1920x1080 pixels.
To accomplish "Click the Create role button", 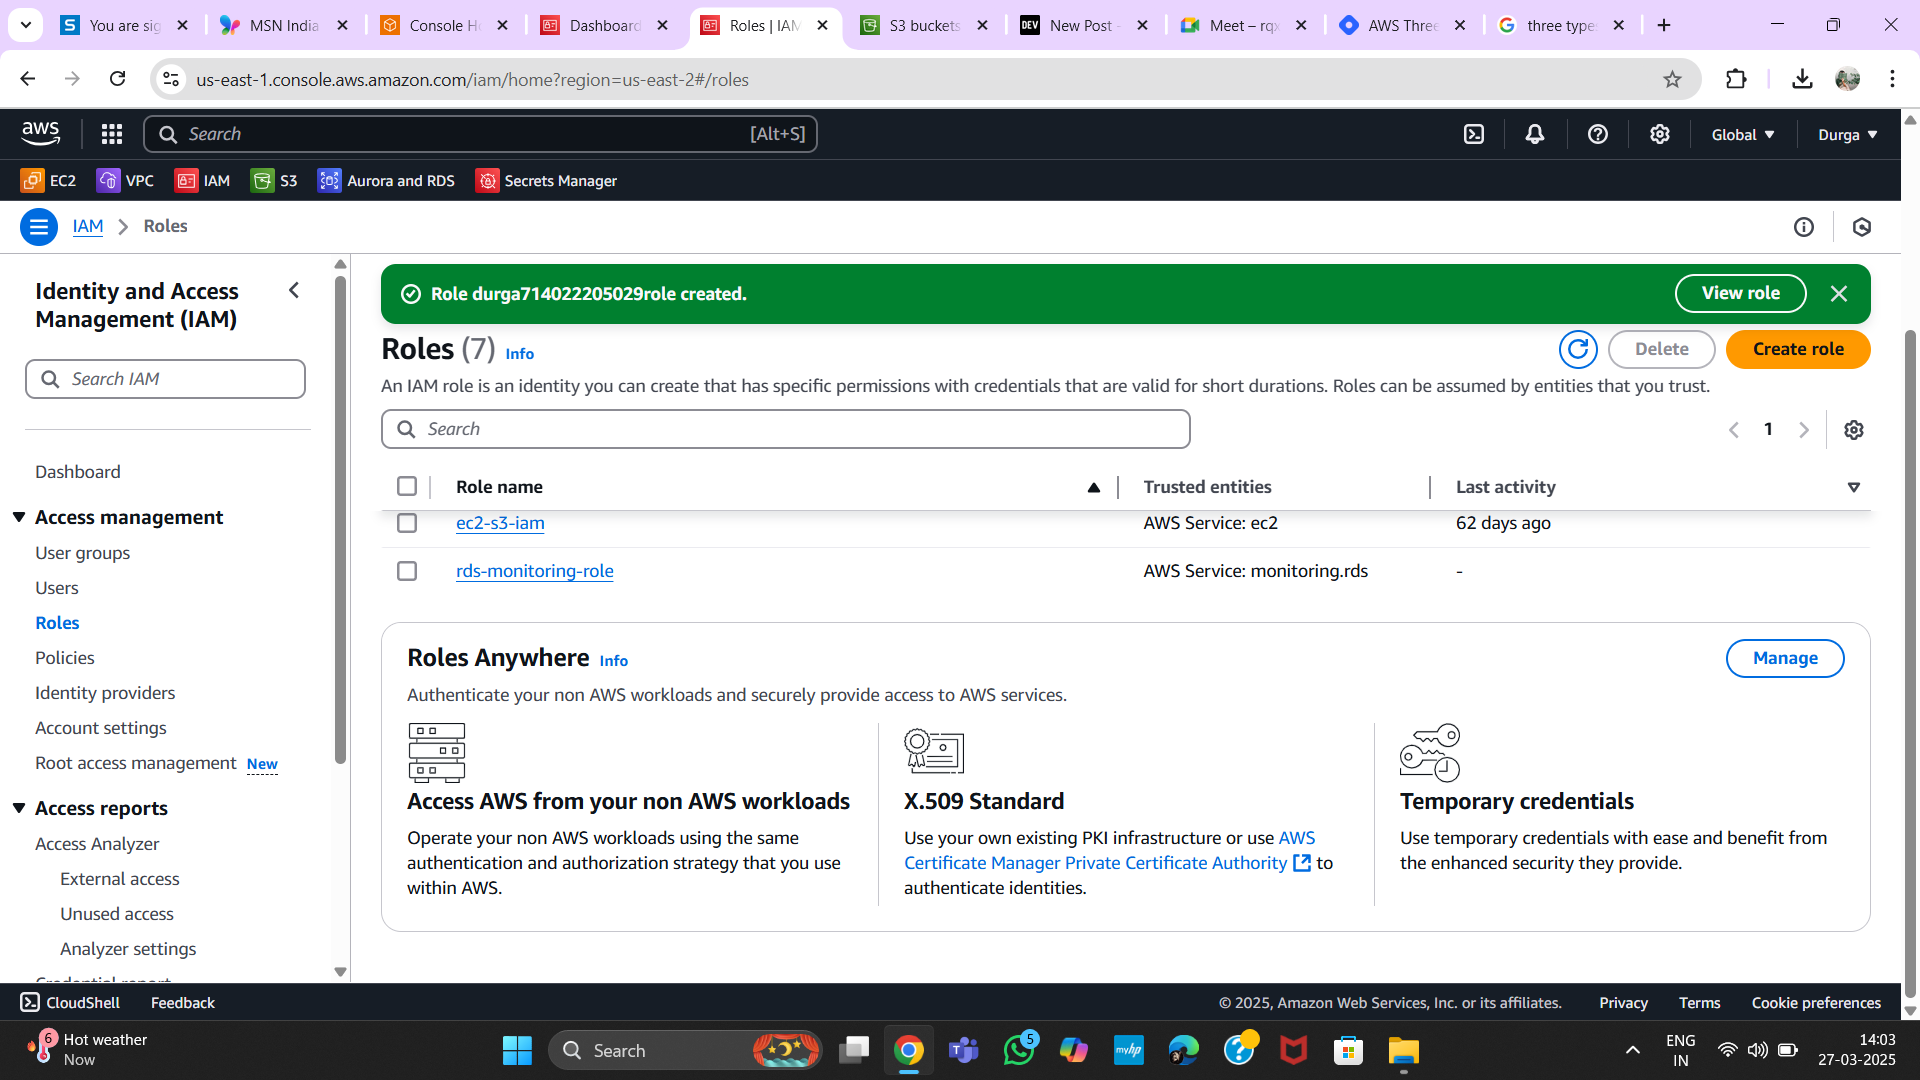I will [1798, 349].
